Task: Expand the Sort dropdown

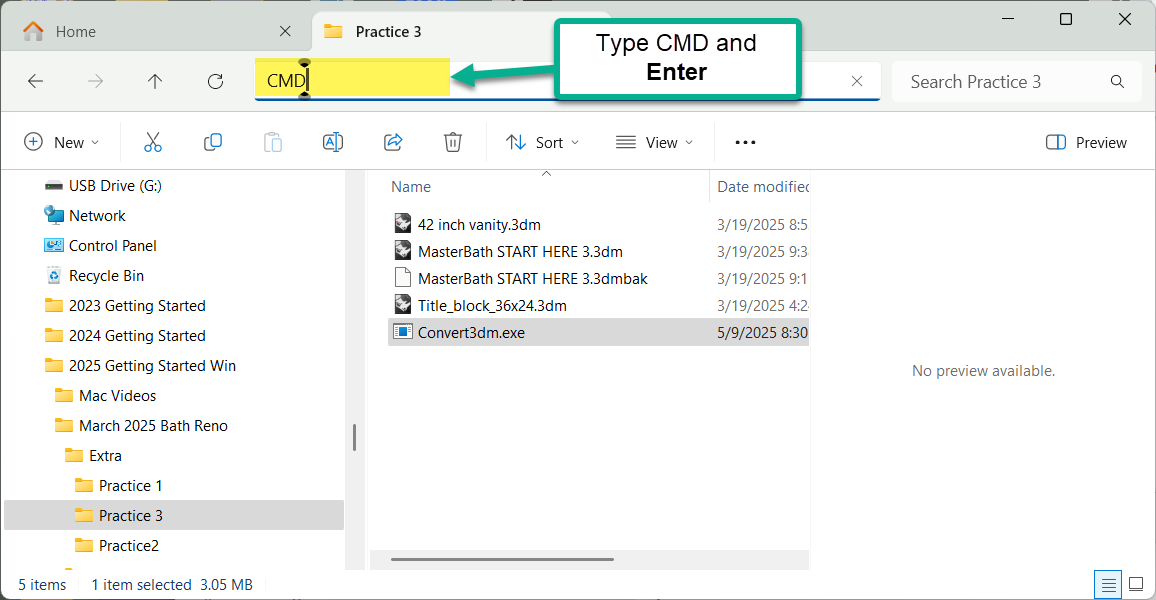Action: (x=543, y=142)
